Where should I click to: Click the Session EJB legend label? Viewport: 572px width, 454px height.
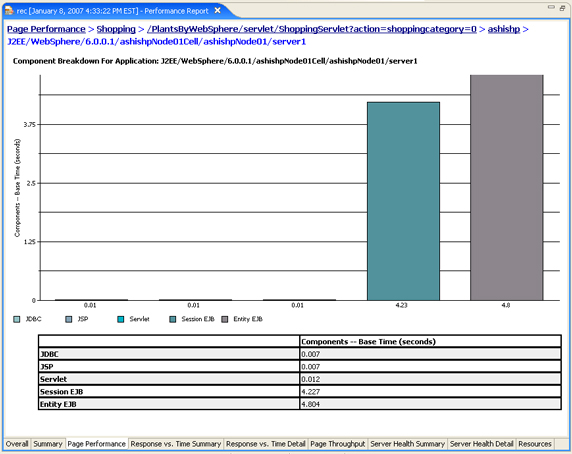tap(198, 319)
